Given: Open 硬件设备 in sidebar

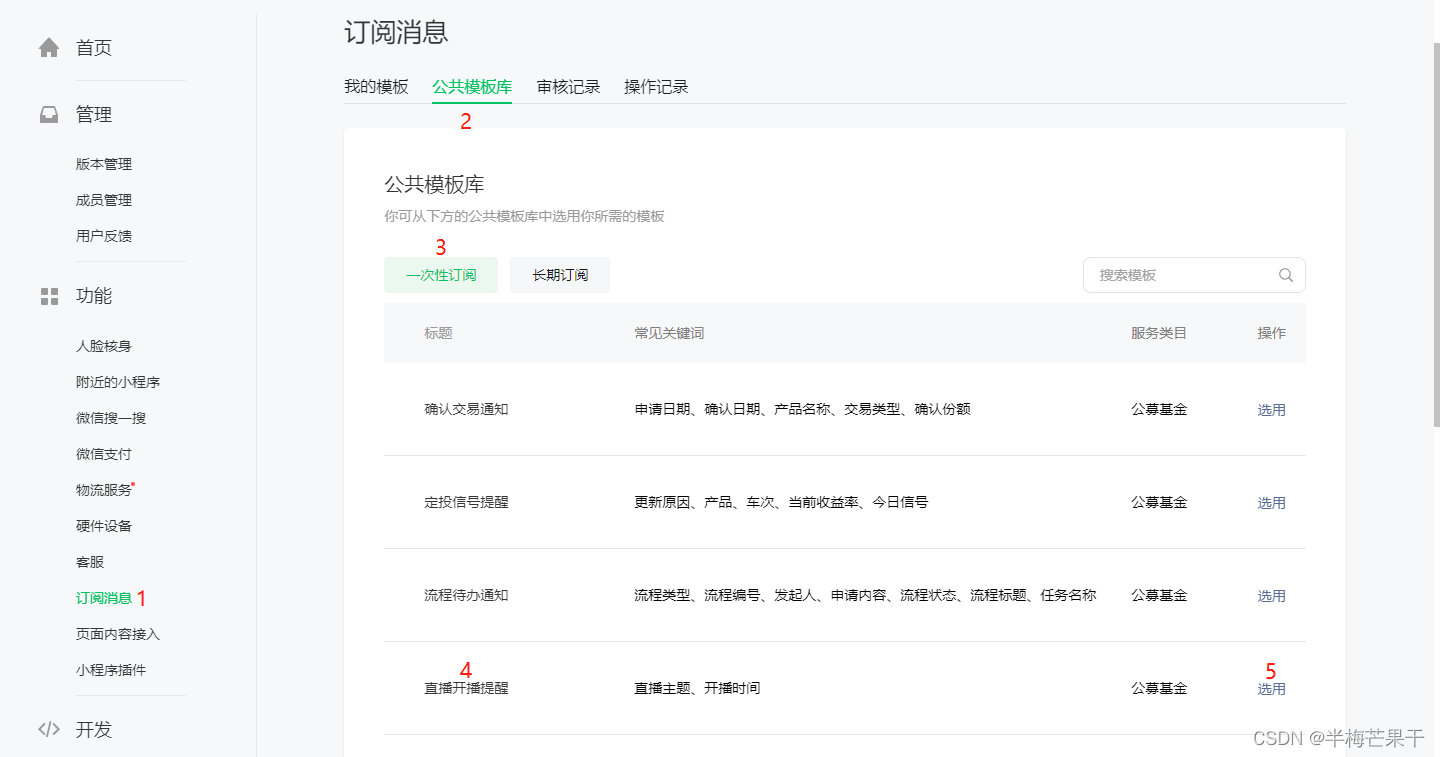Looking at the screenshot, I should [x=104, y=526].
